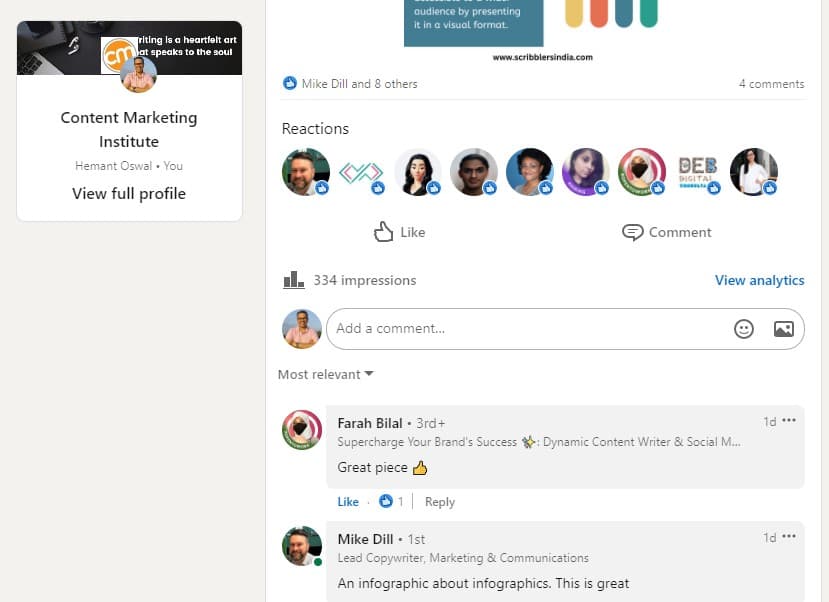This screenshot has width=829, height=602.
Task: Click the like reaction icon beside Mike Dill and 8 others
Action: 290,83
